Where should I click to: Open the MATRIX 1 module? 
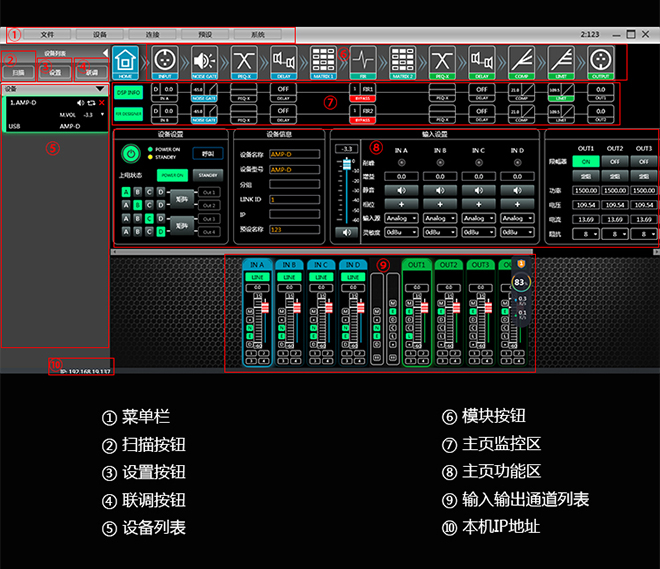click(323, 61)
